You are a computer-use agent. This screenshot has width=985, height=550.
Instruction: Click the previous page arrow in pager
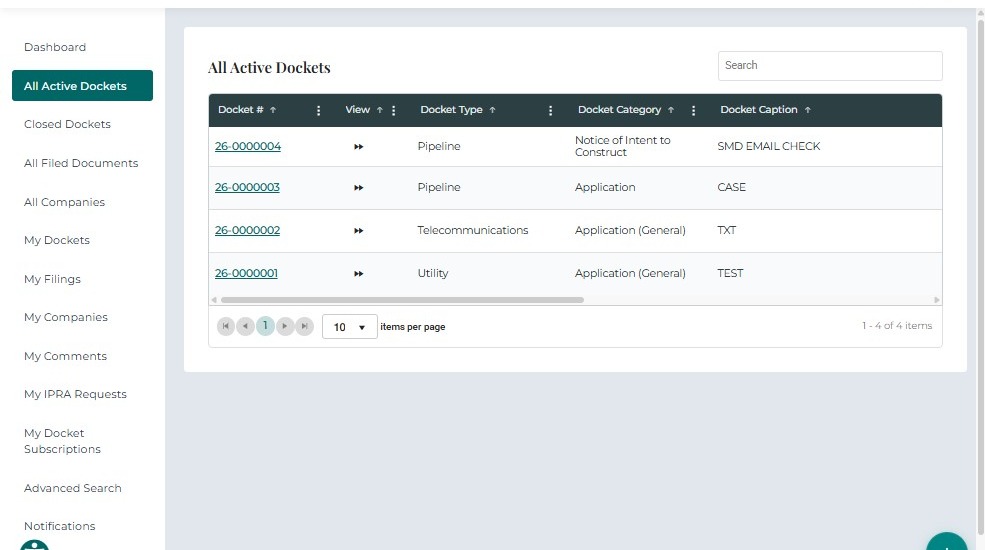pyautogui.click(x=245, y=326)
